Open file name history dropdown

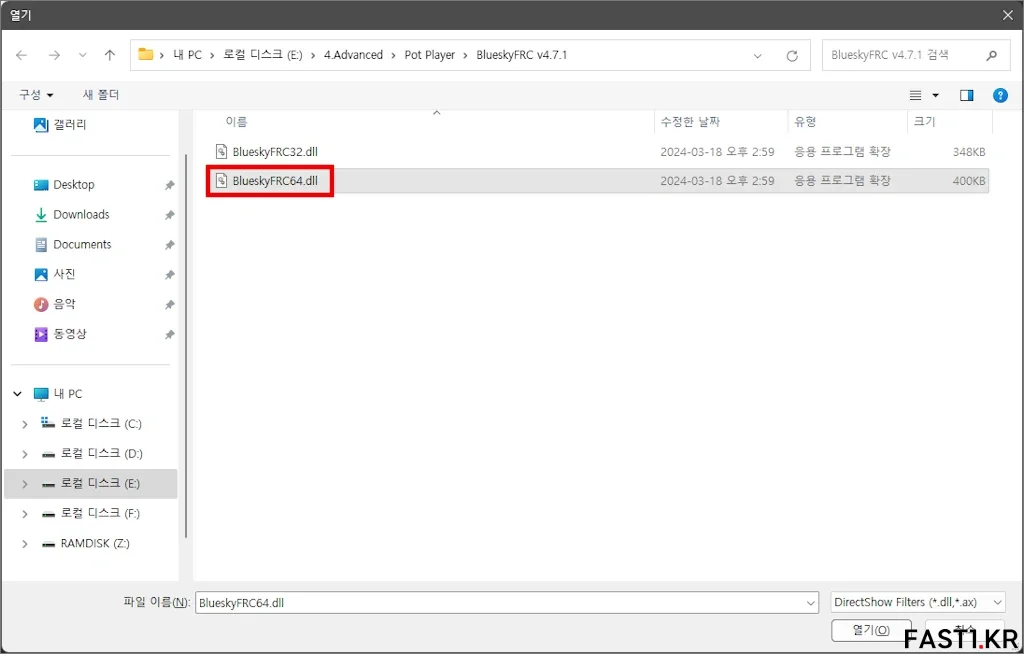pos(810,602)
